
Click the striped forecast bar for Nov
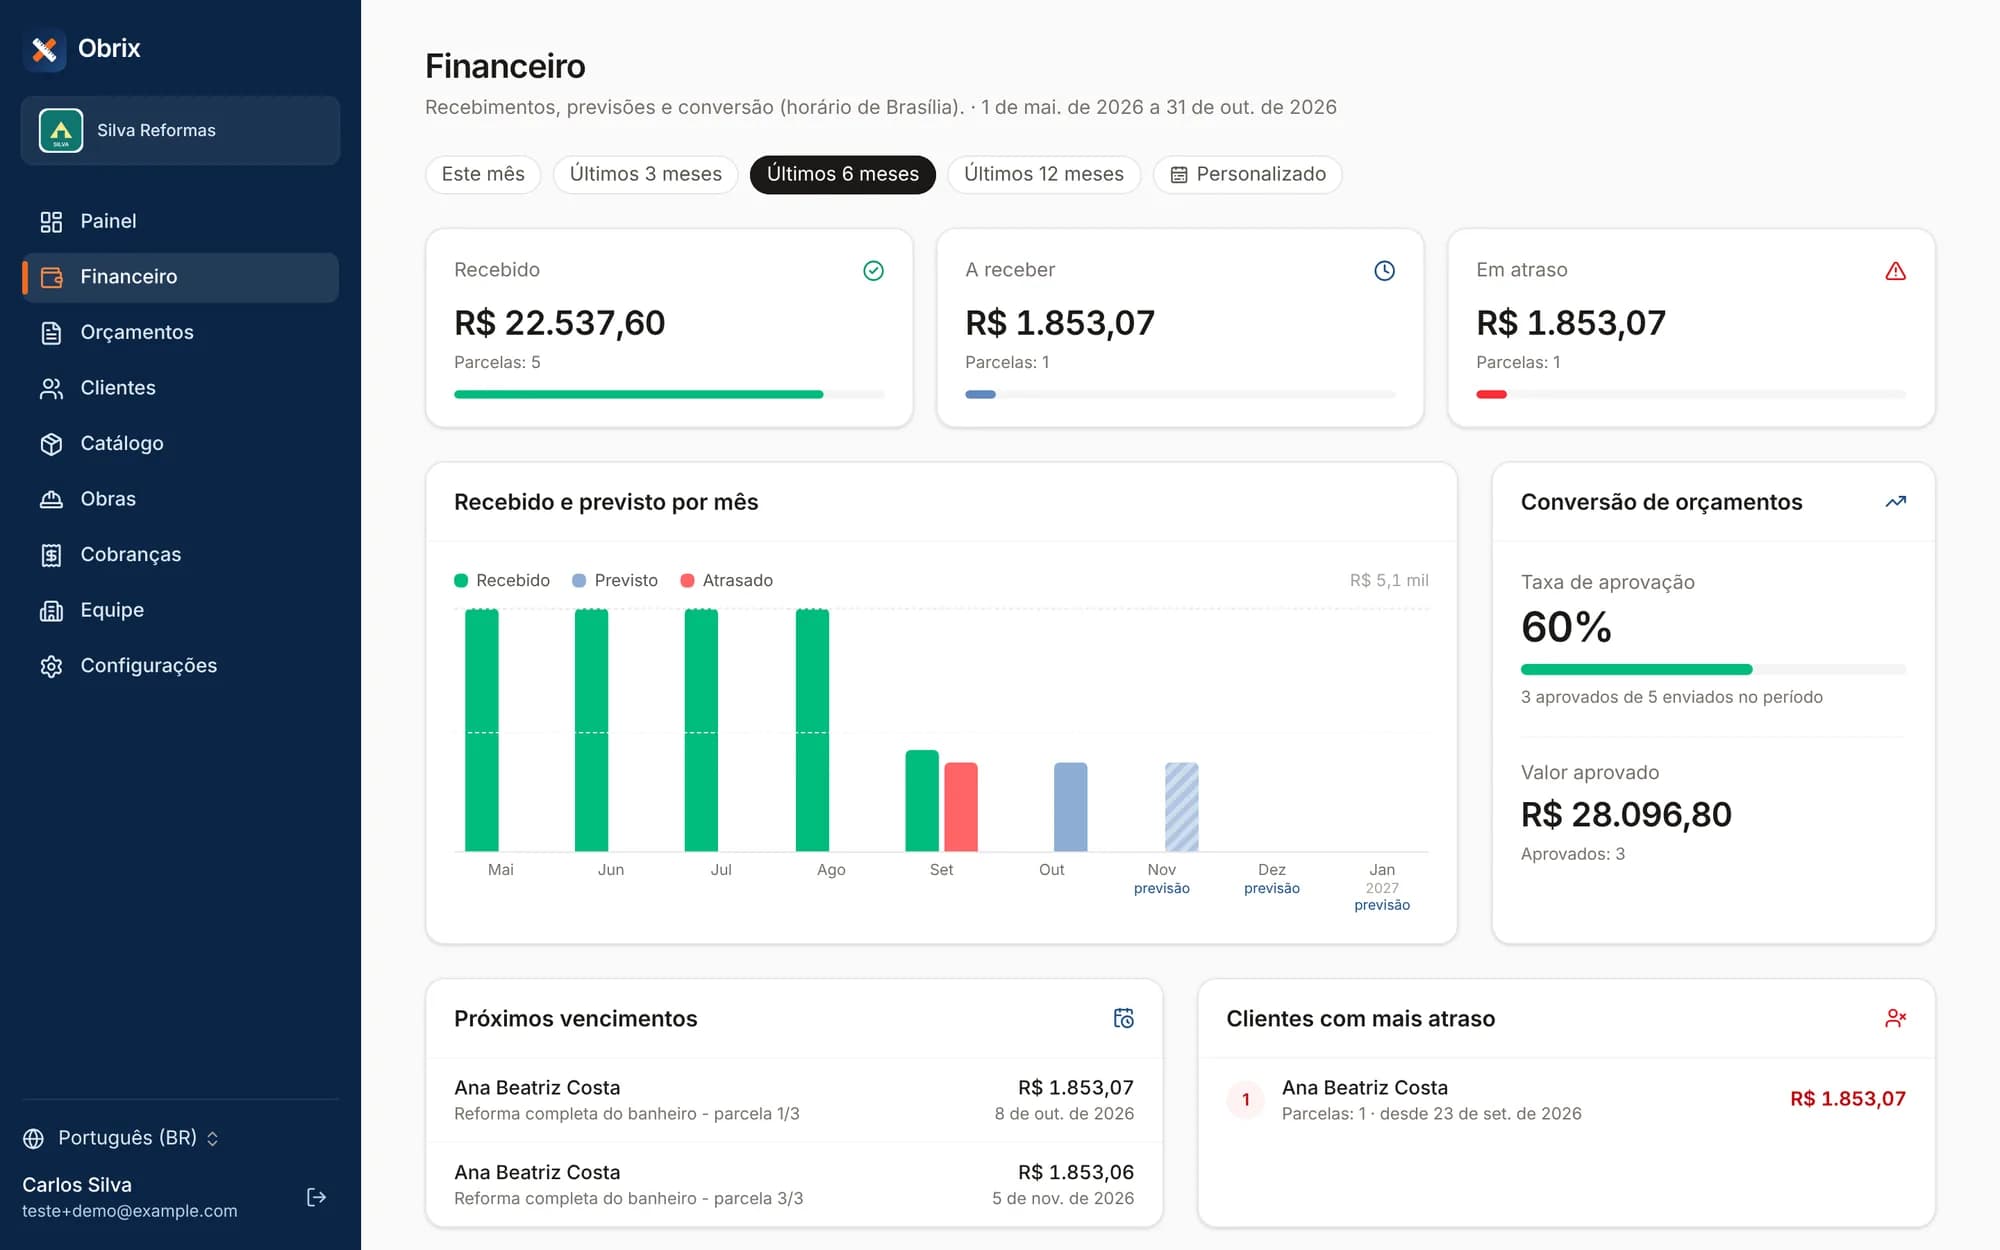[1181, 807]
